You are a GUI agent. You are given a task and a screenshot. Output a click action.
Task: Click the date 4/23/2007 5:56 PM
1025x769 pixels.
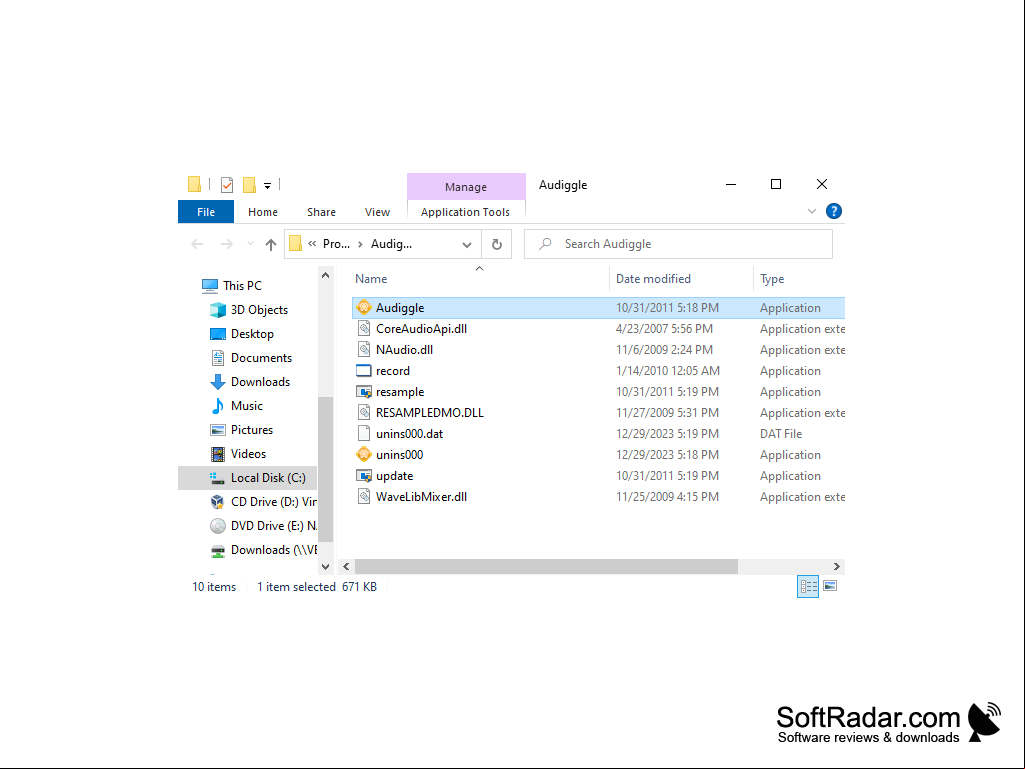pyautogui.click(x=664, y=328)
